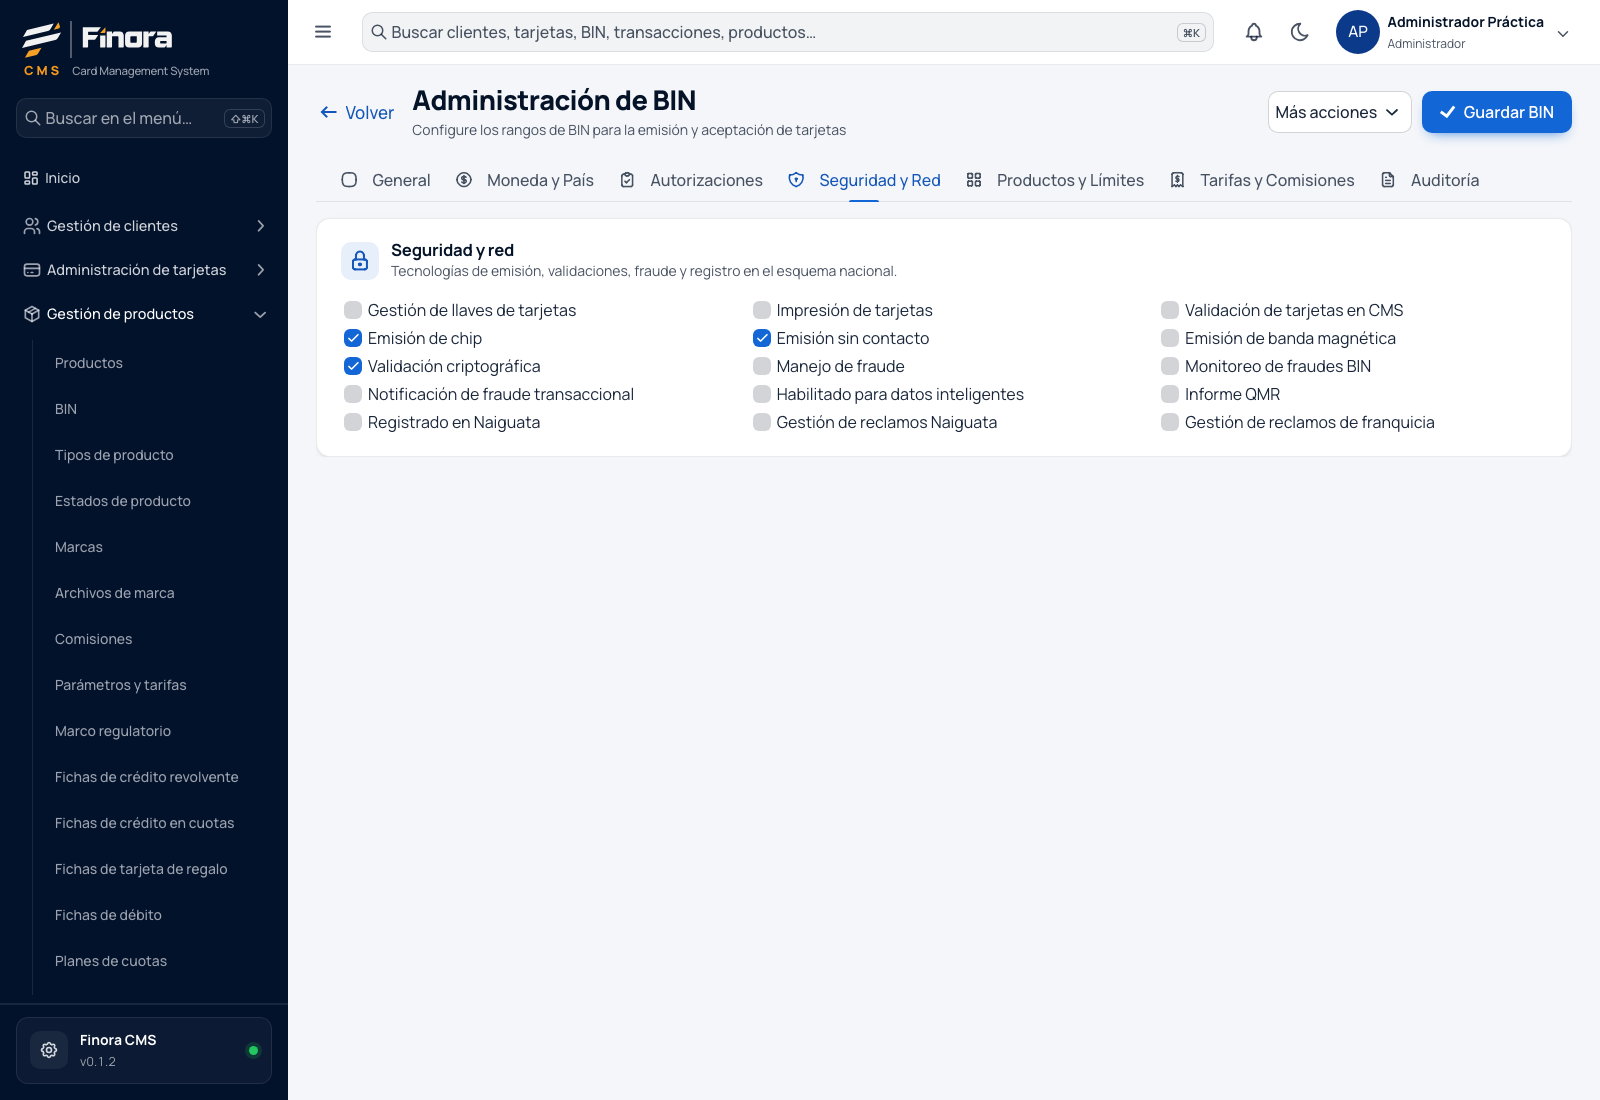1600x1100 pixels.
Task: Click the Administración de tarjetas card icon
Action: click(32, 270)
